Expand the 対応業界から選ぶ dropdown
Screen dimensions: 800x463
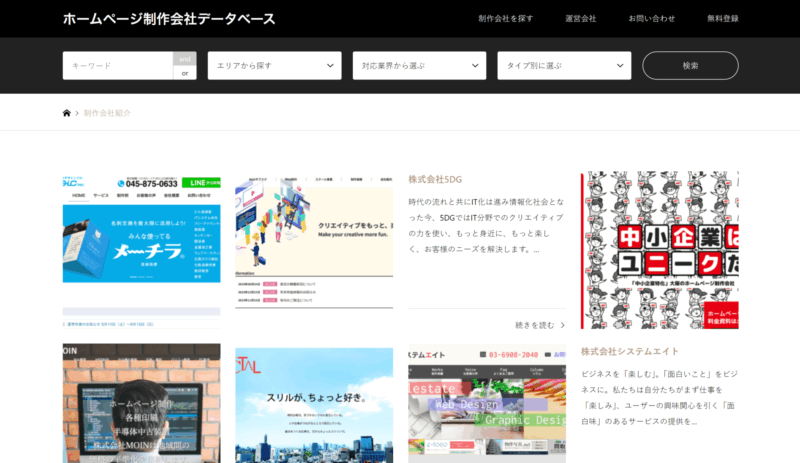point(419,66)
